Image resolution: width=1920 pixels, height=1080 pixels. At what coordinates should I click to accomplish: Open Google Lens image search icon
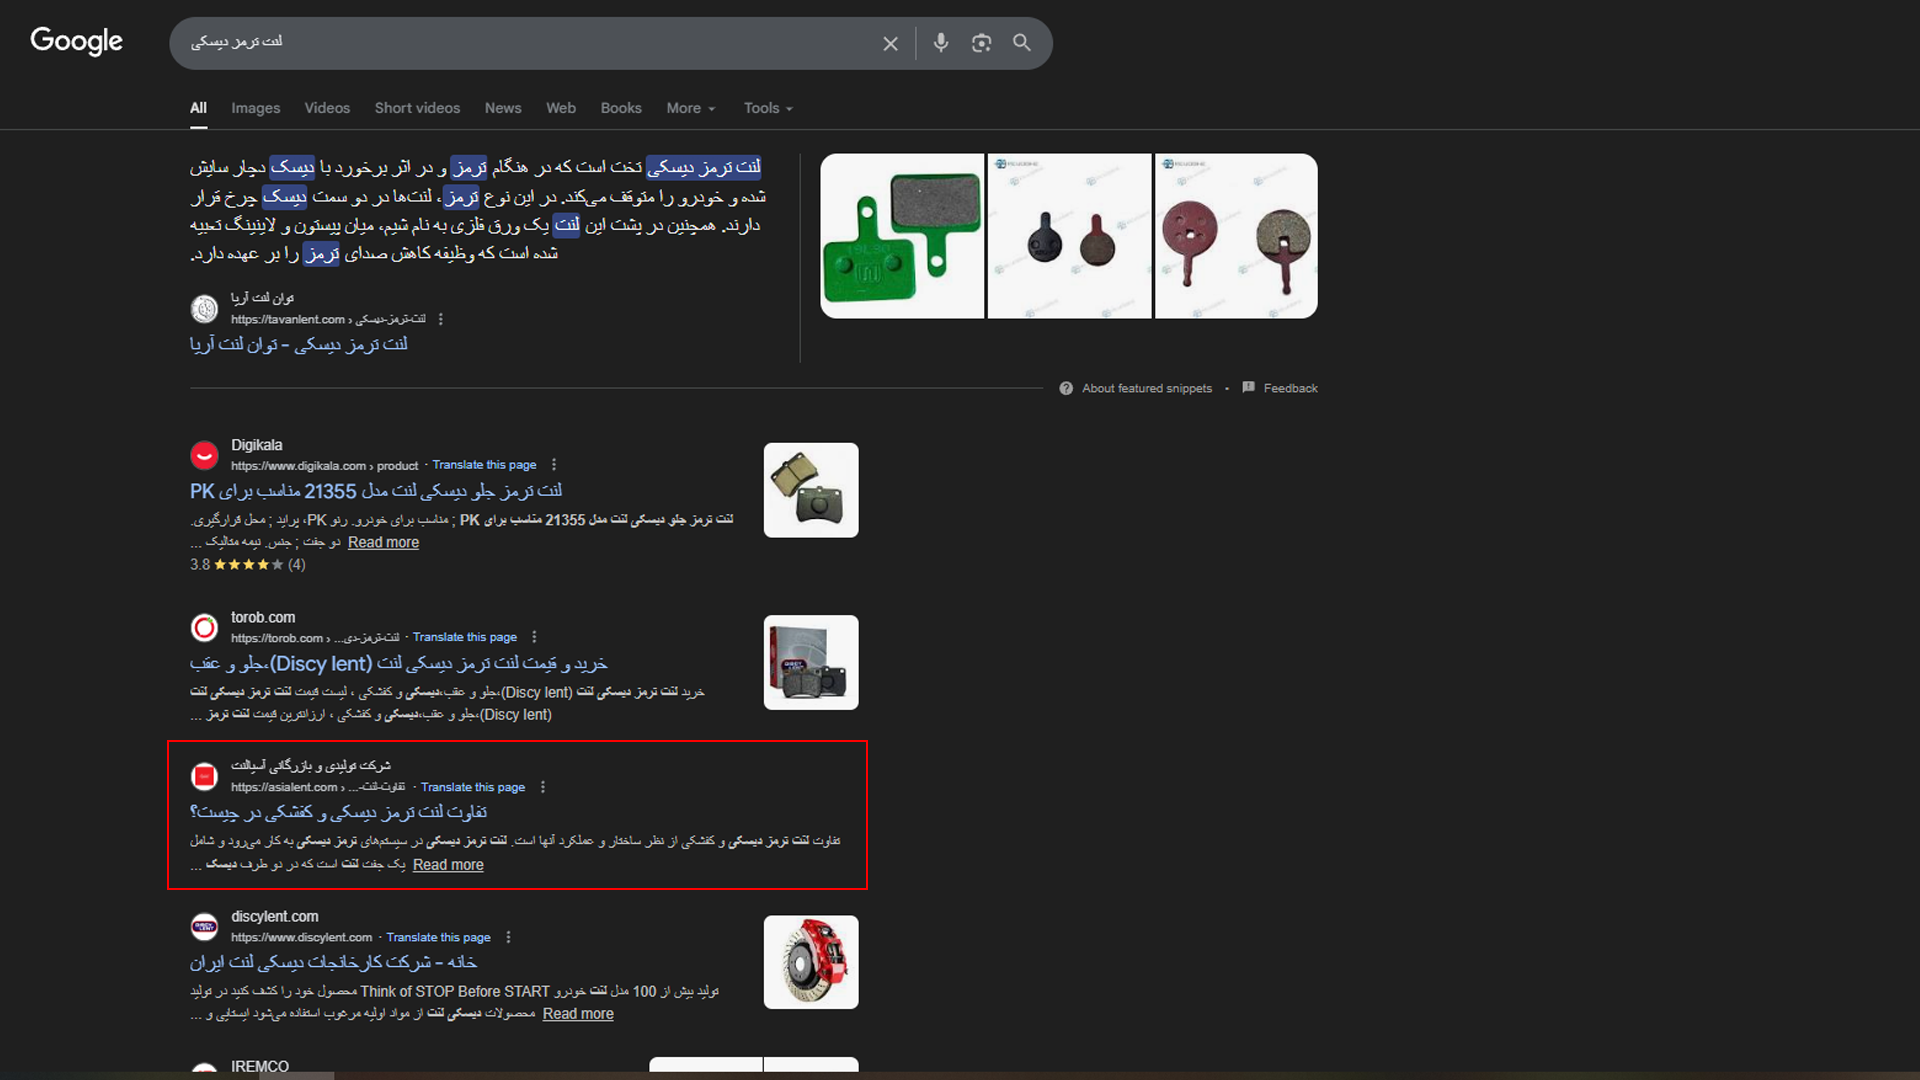(981, 43)
